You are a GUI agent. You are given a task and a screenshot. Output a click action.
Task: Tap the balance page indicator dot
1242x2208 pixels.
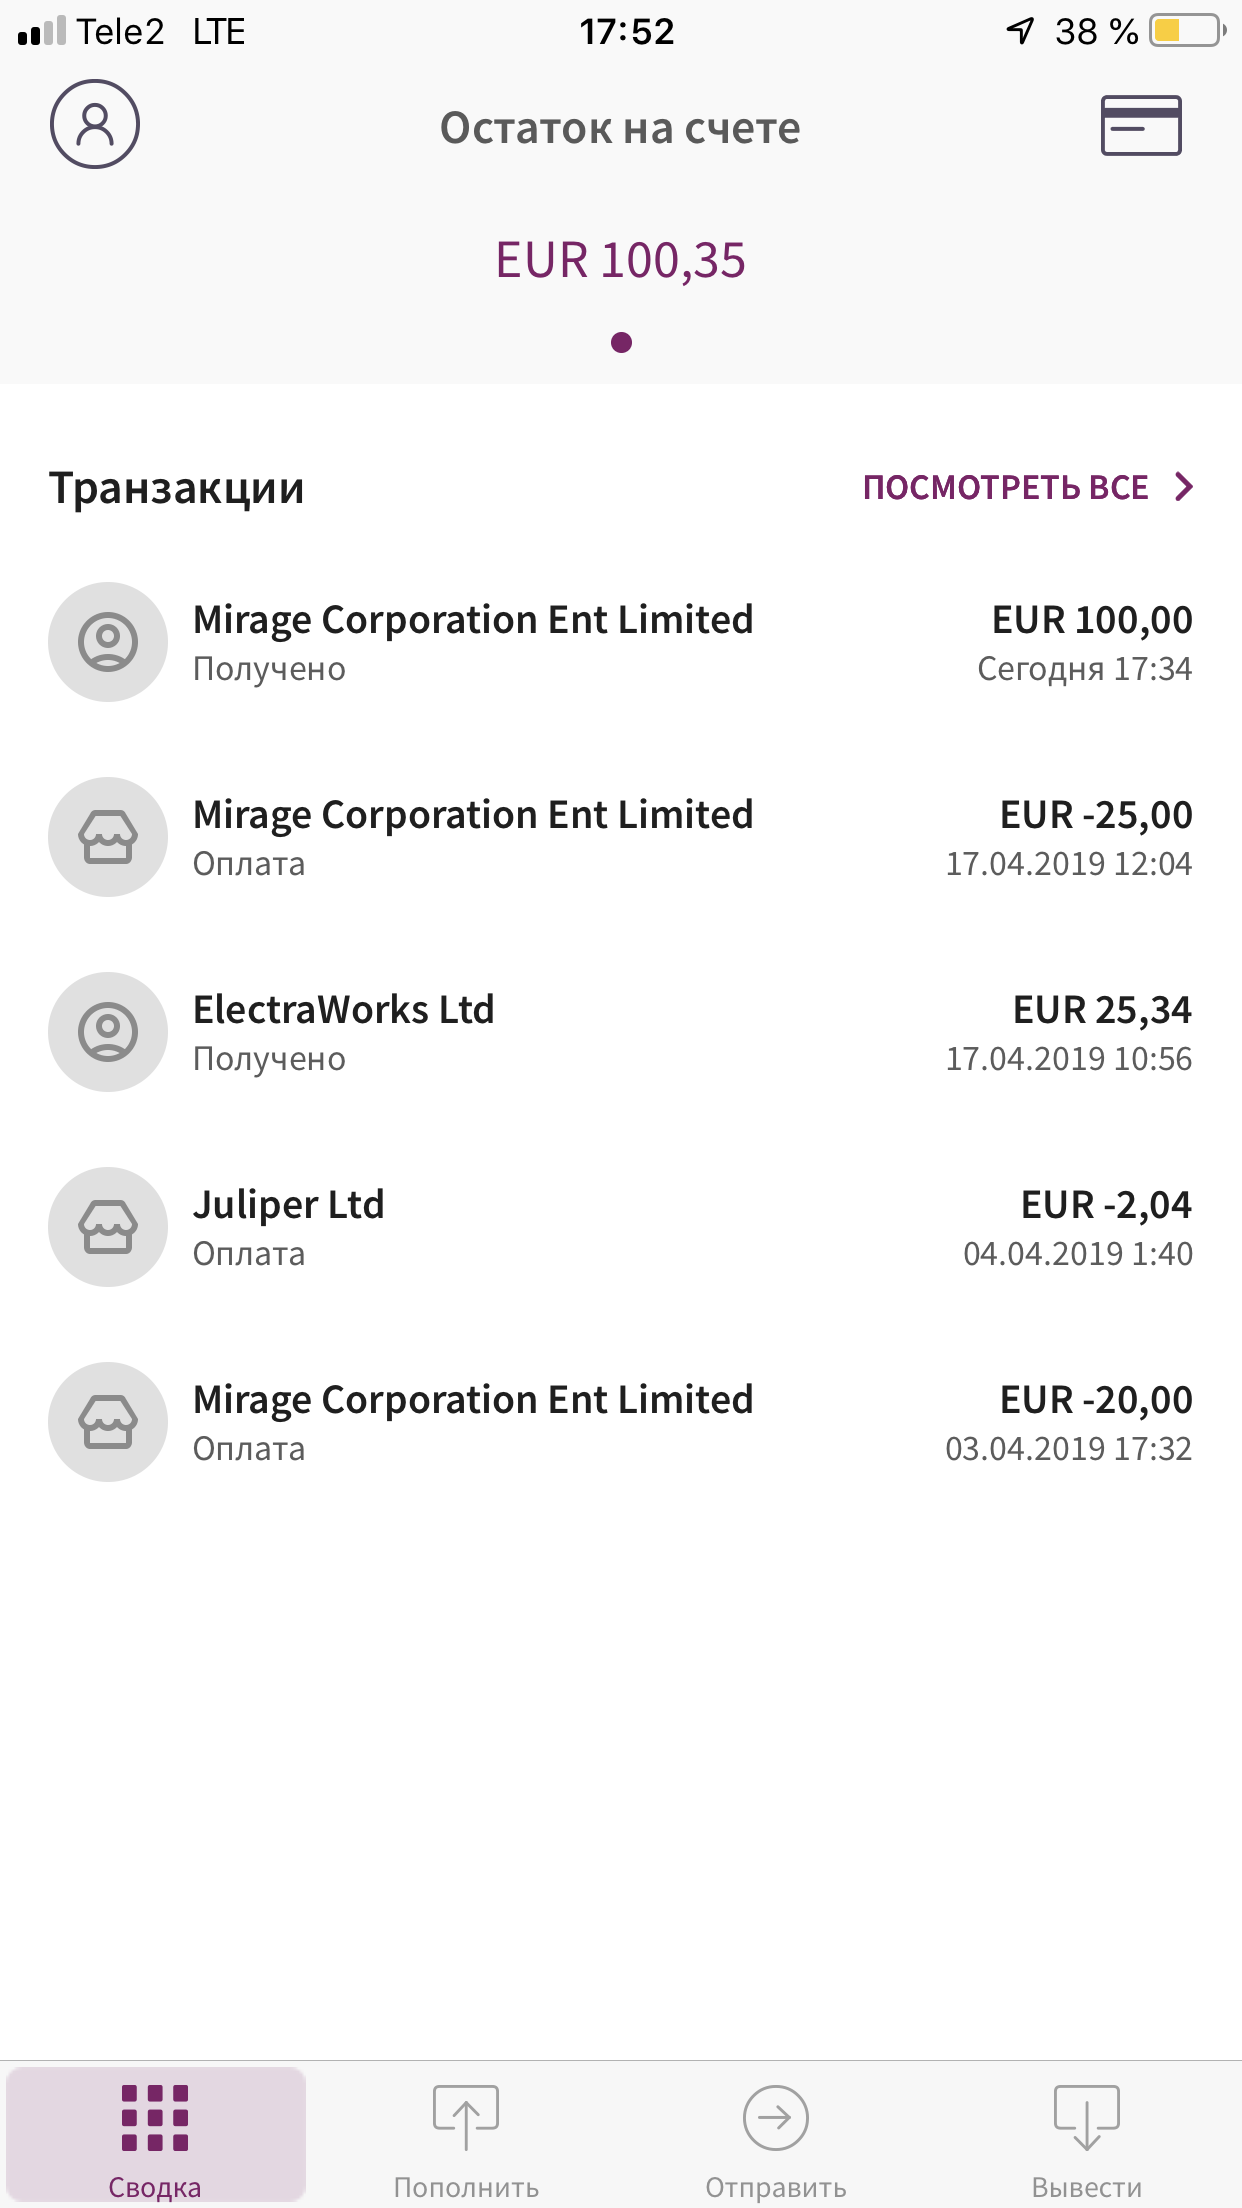tap(621, 343)
